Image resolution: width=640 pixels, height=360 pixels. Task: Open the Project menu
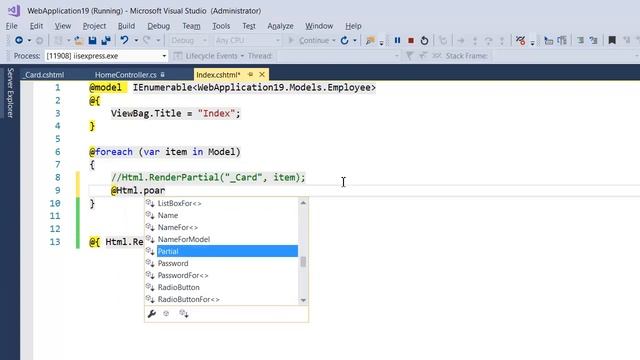(x=94, y=26)
